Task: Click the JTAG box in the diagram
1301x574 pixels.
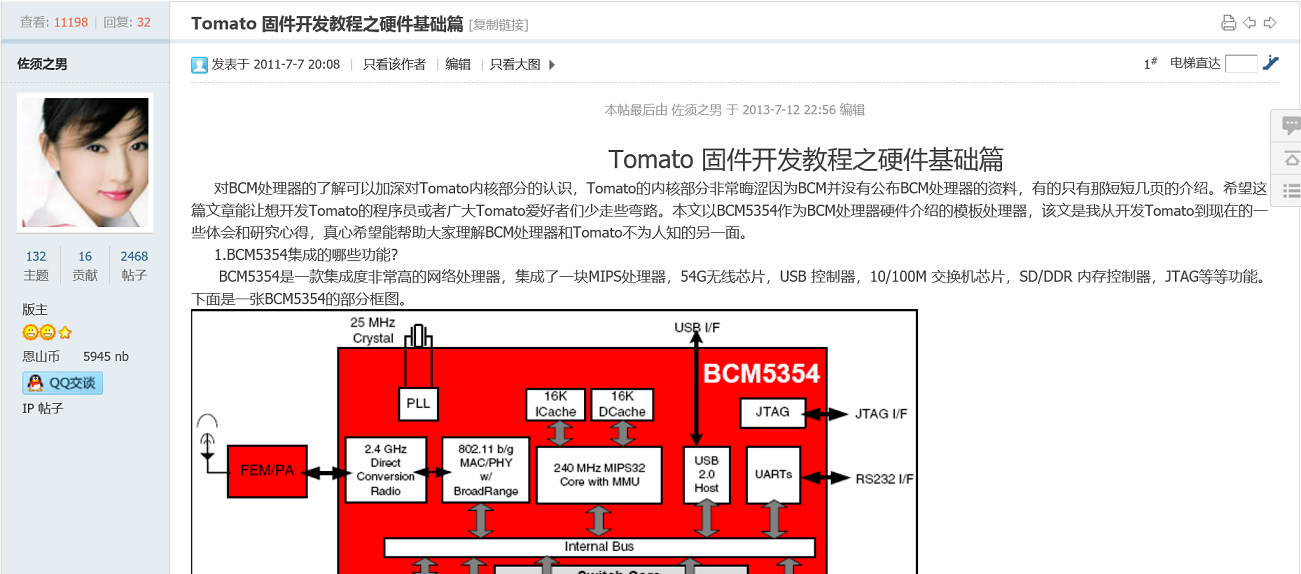Action: [773, 412]
